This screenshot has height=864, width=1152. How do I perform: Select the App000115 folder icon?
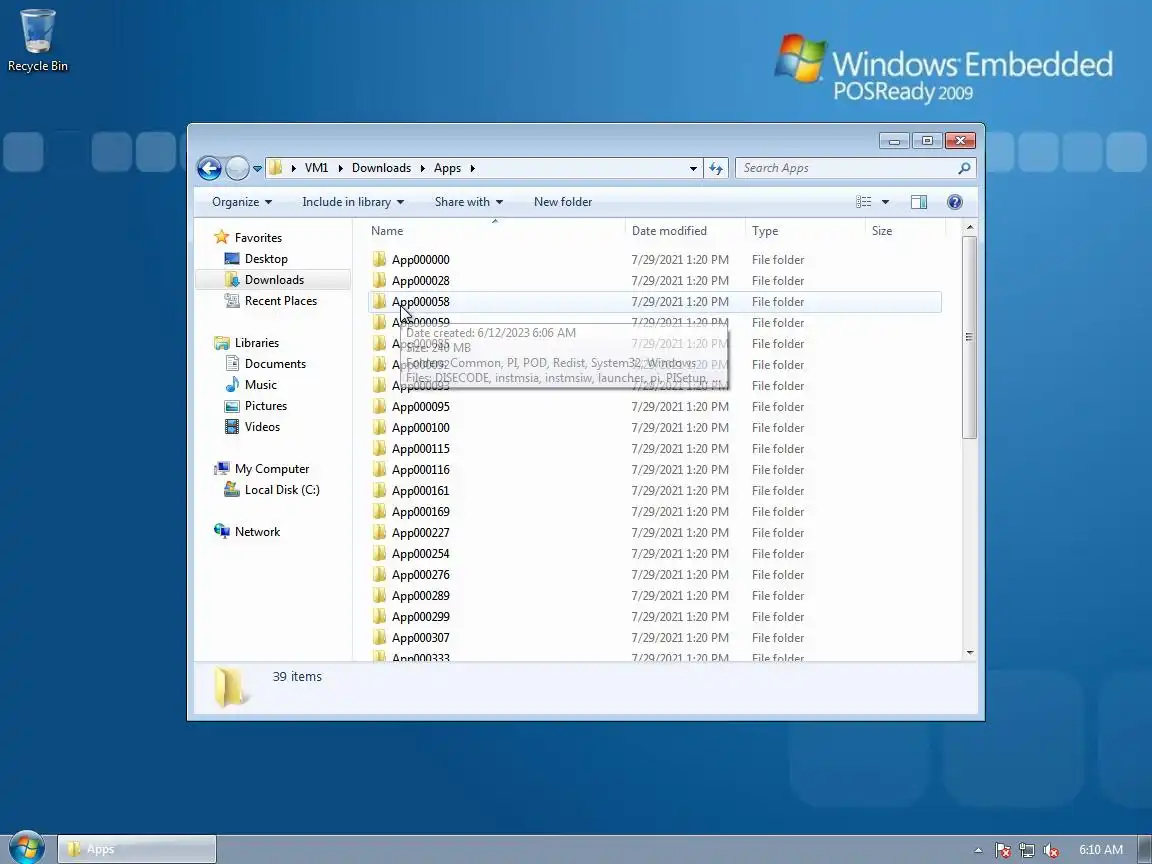(379, 448)
